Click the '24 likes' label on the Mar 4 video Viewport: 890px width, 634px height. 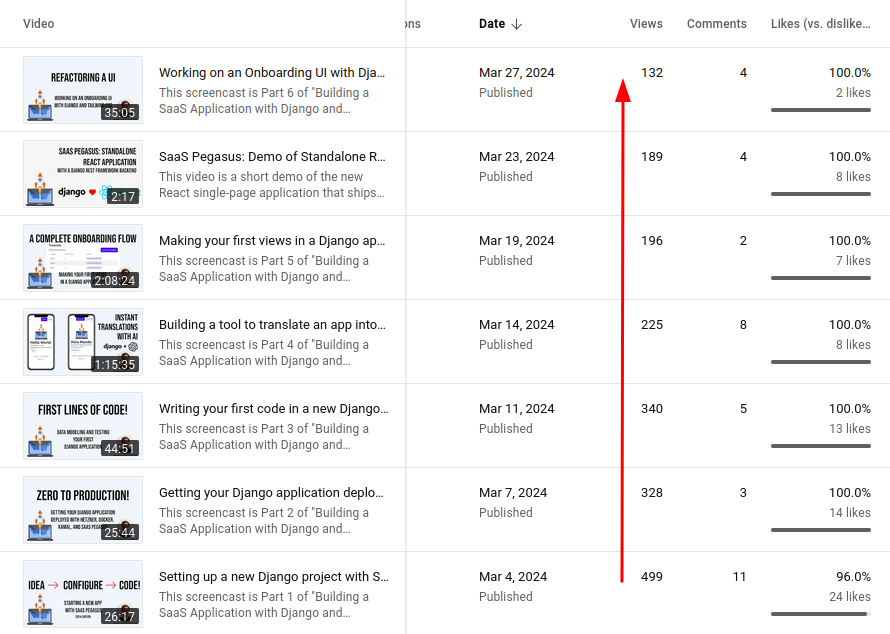(x=849, y=596)
